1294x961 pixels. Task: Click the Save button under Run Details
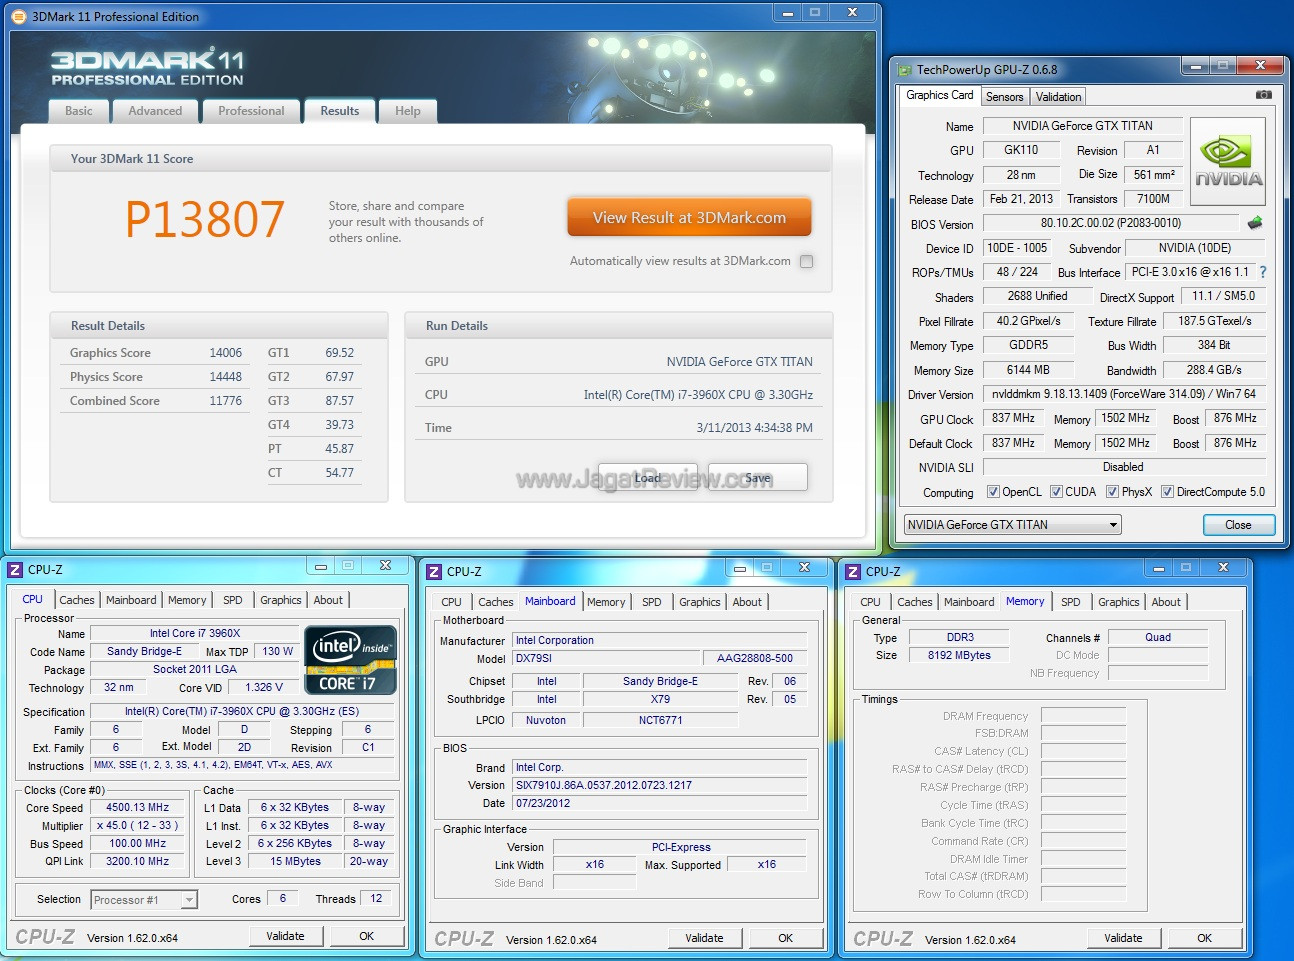tap(757, 478)
